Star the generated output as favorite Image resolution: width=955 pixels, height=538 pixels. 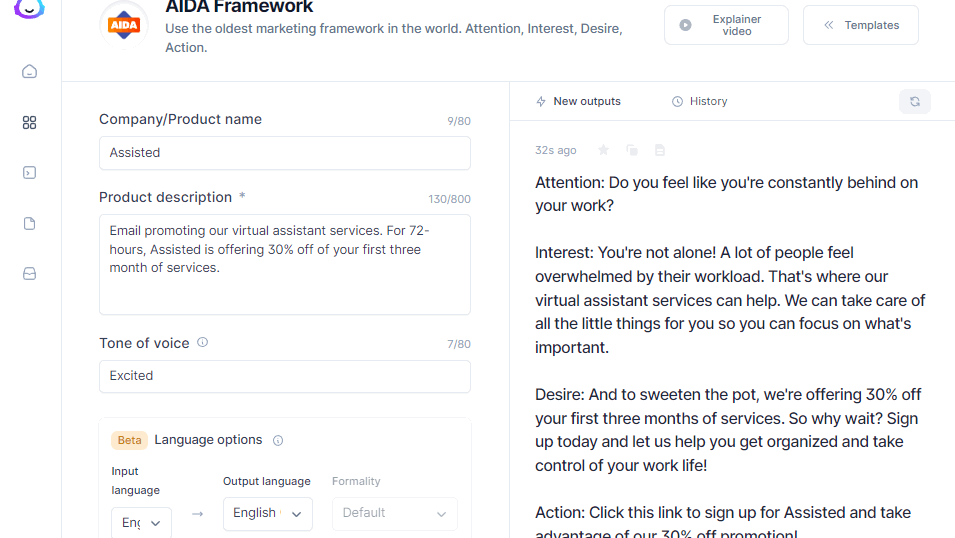603,150
